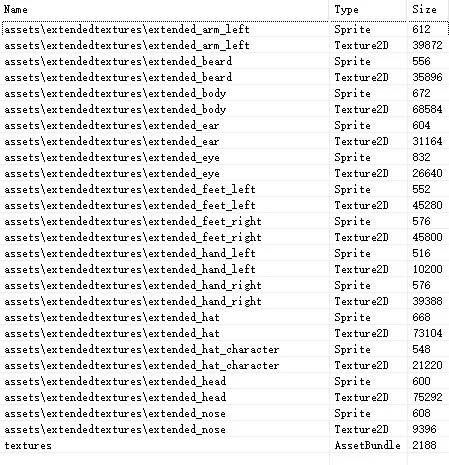This screenshot has height=465, width=449.
Task: Choose the extended_head Texture2D row
Action: (224, 397)
